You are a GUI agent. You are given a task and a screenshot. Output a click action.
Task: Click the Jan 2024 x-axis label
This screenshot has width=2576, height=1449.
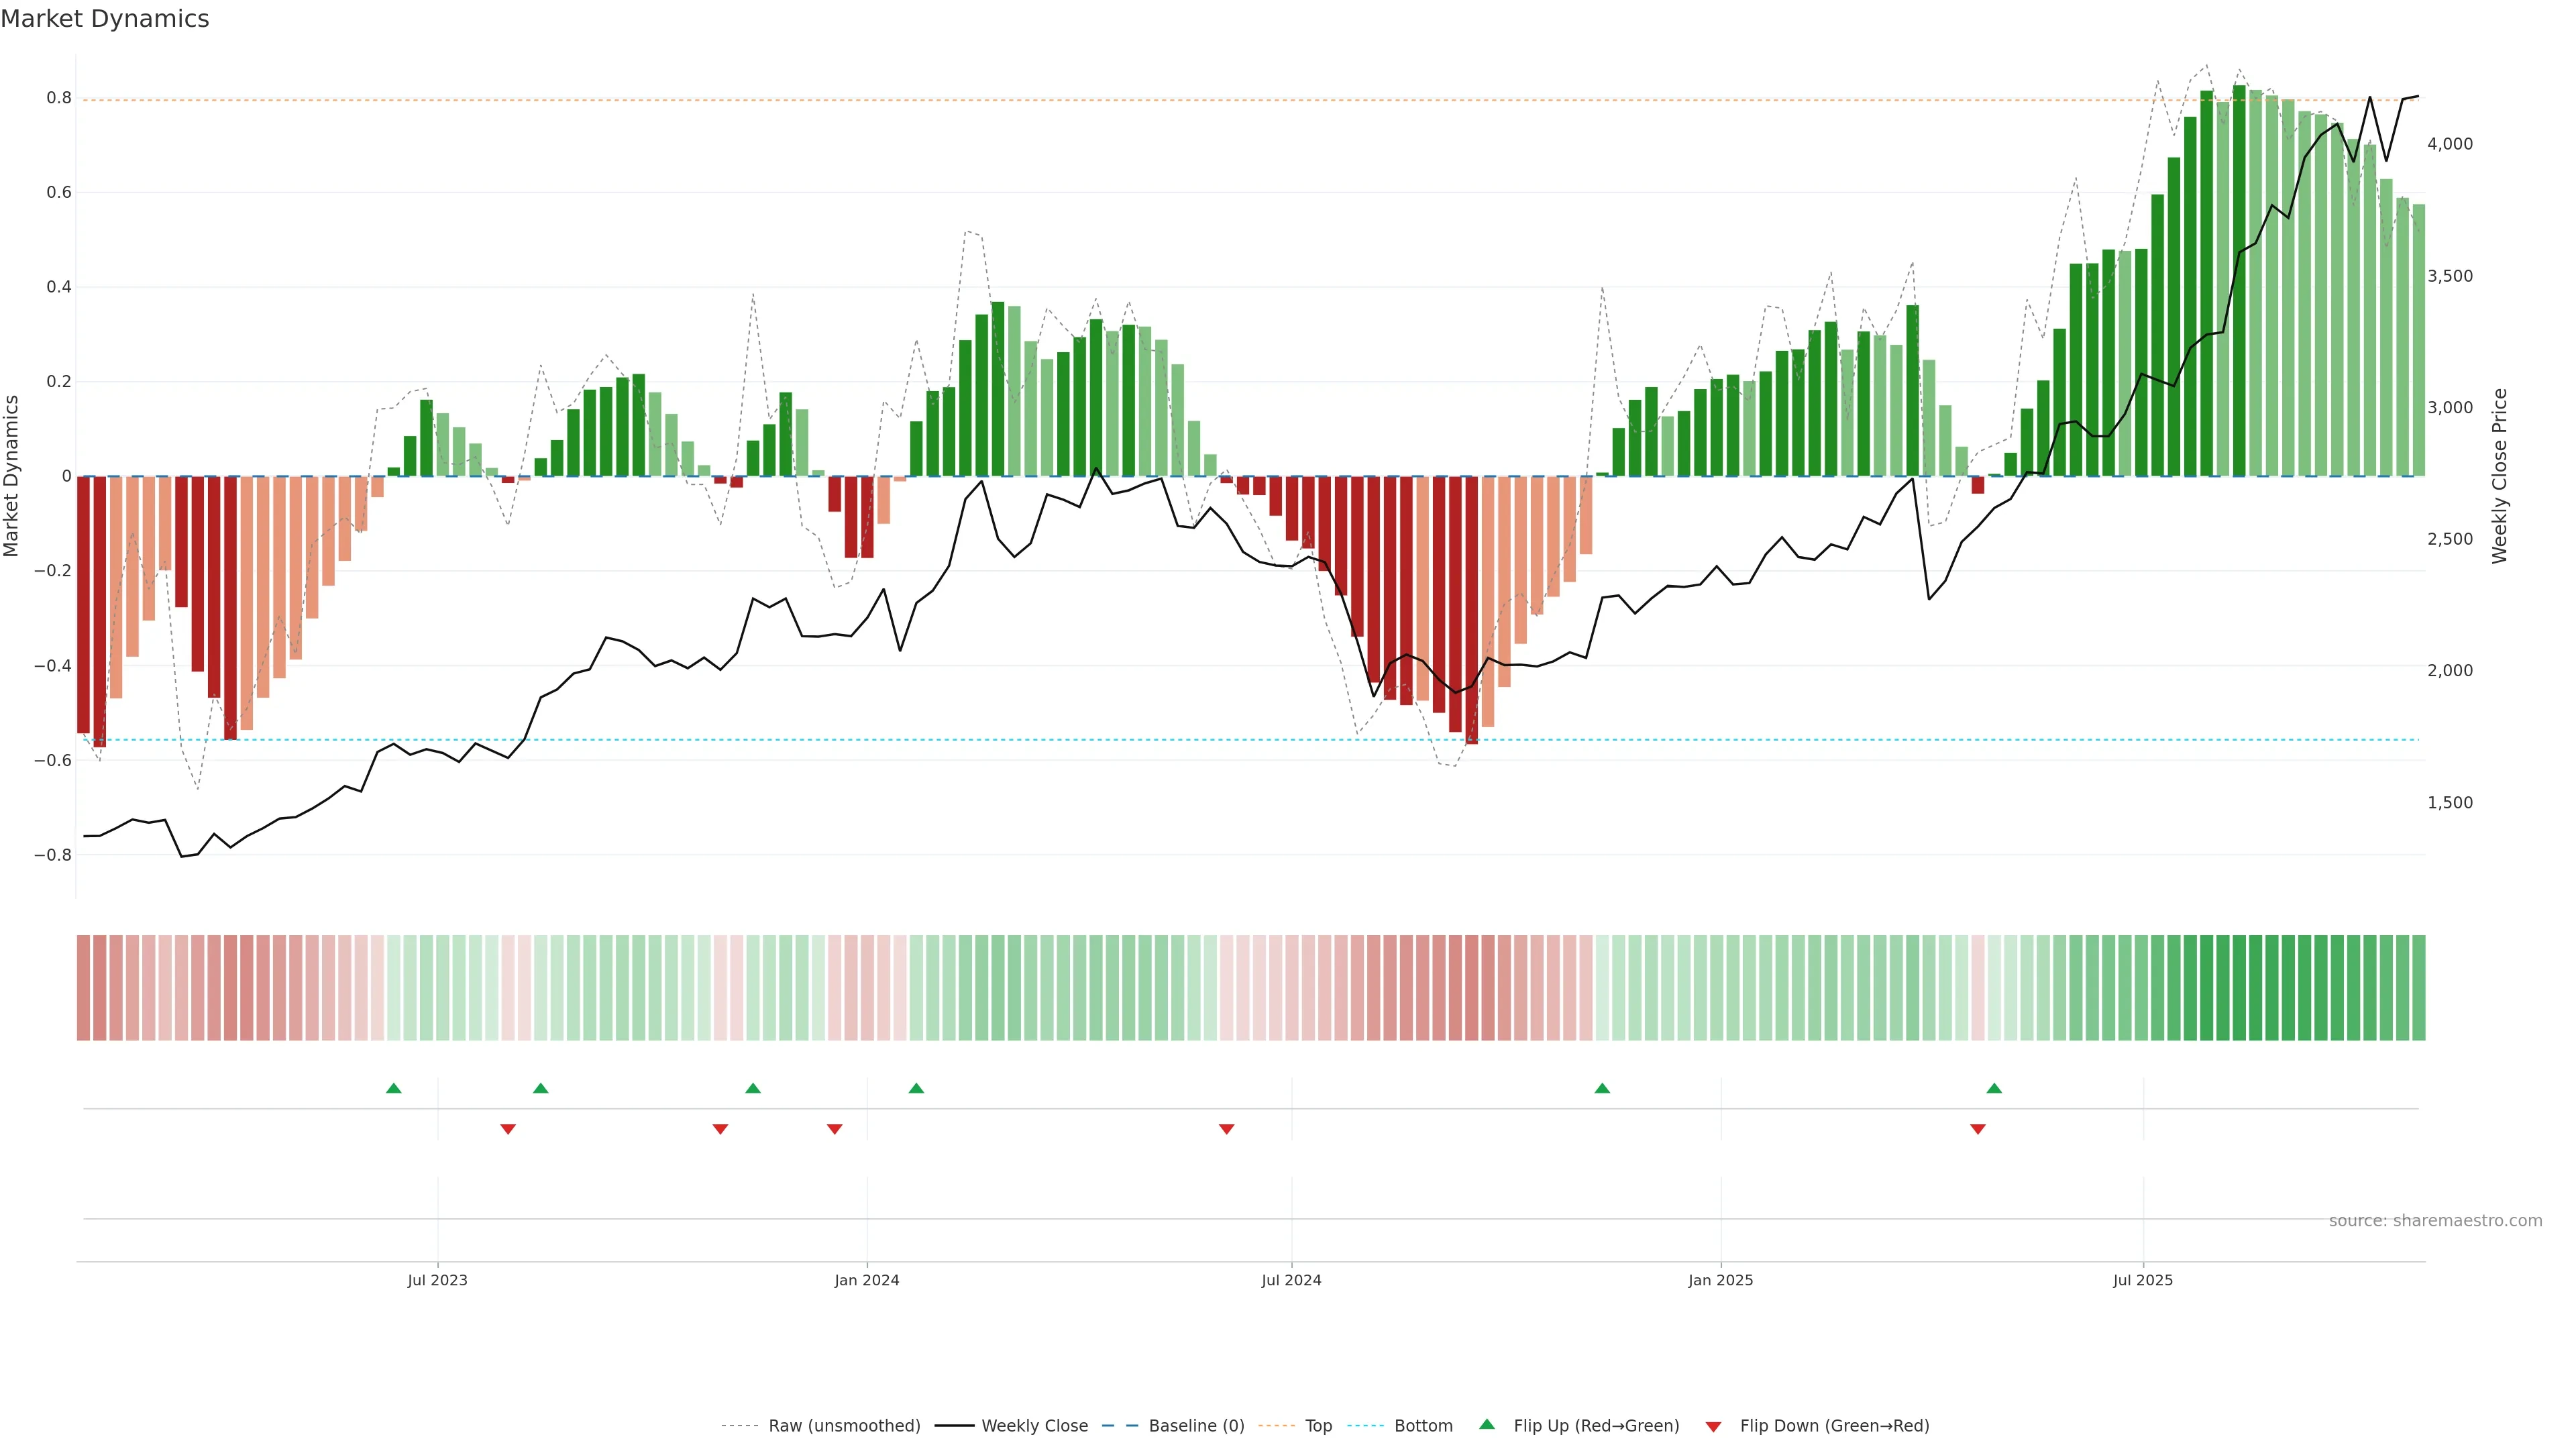pyautogui.click(x=867, y=1280)
